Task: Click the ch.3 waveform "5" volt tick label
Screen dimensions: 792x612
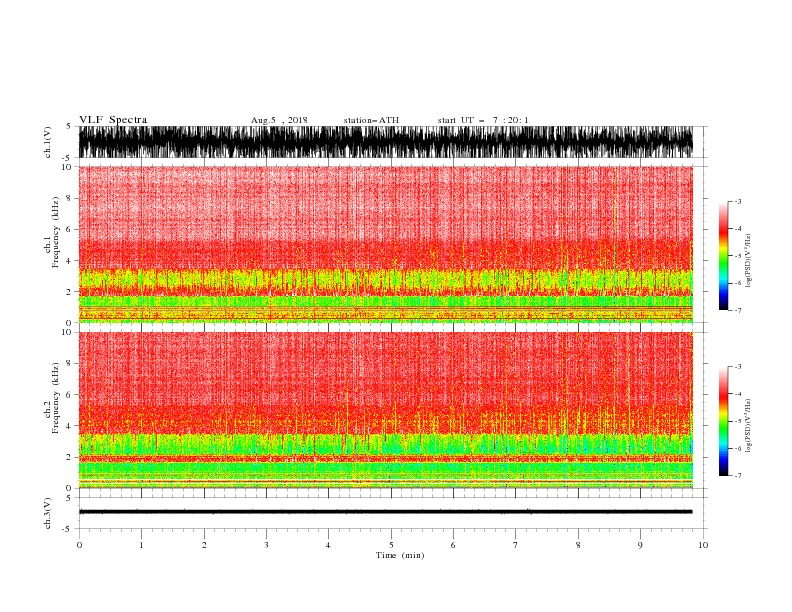Action: tap(69, 498)
